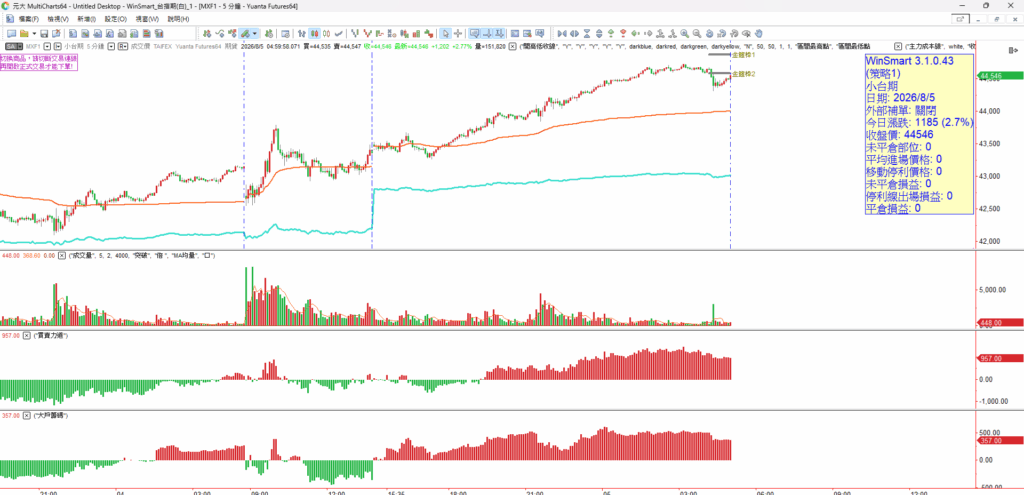The image size is (1024, 495).
Task: Click the open folder toolbar icon
Action: (24, 33)
